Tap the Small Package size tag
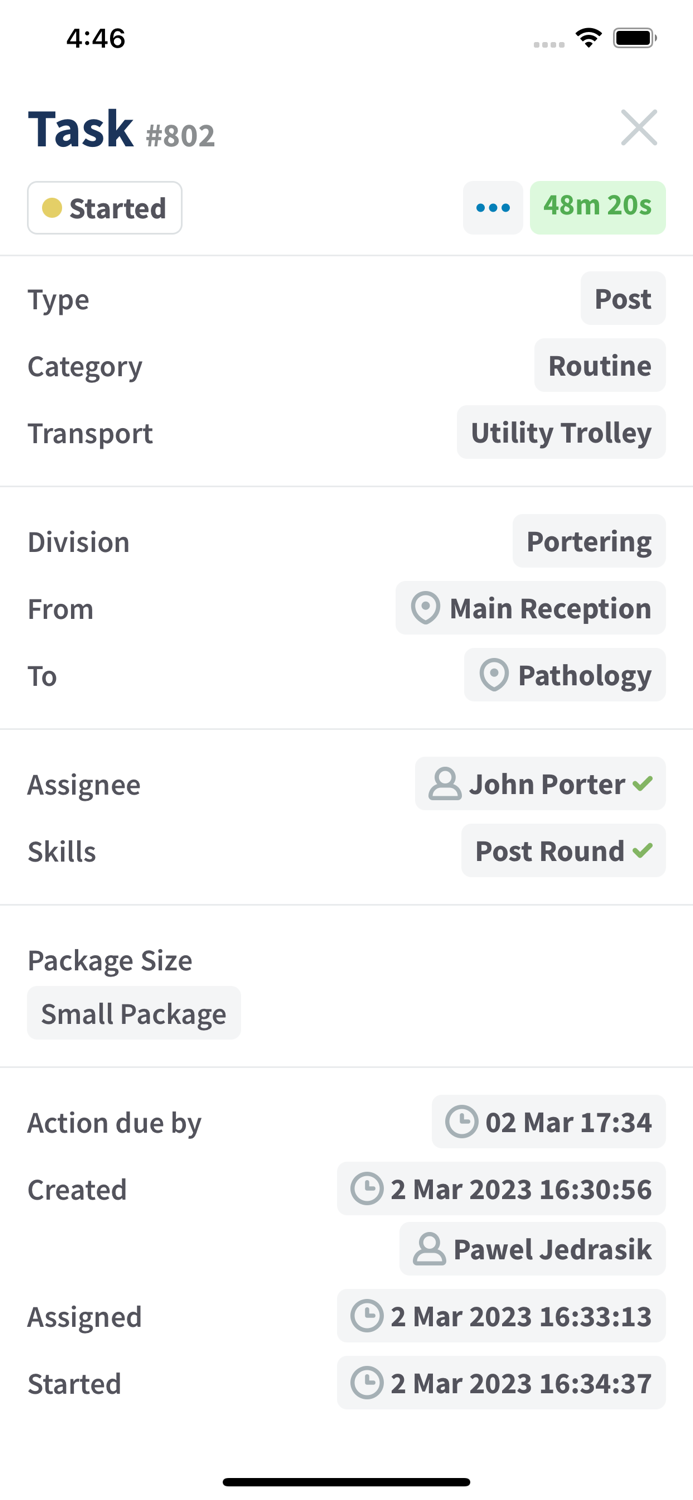693x1500 pixels. click(134, 1013)
